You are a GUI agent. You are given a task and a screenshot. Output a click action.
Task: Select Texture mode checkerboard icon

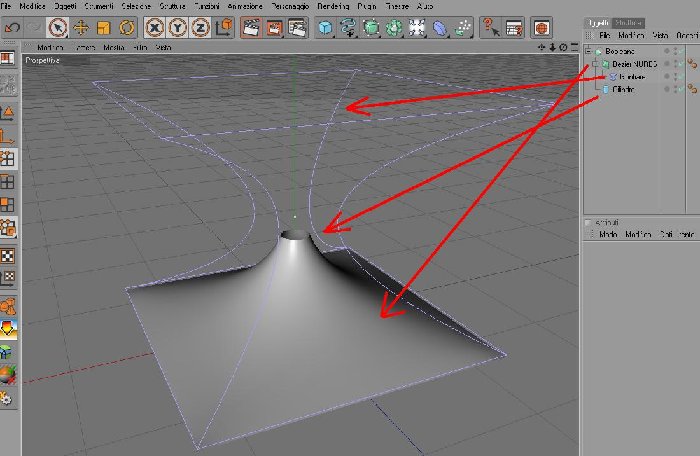pos(8,256)
